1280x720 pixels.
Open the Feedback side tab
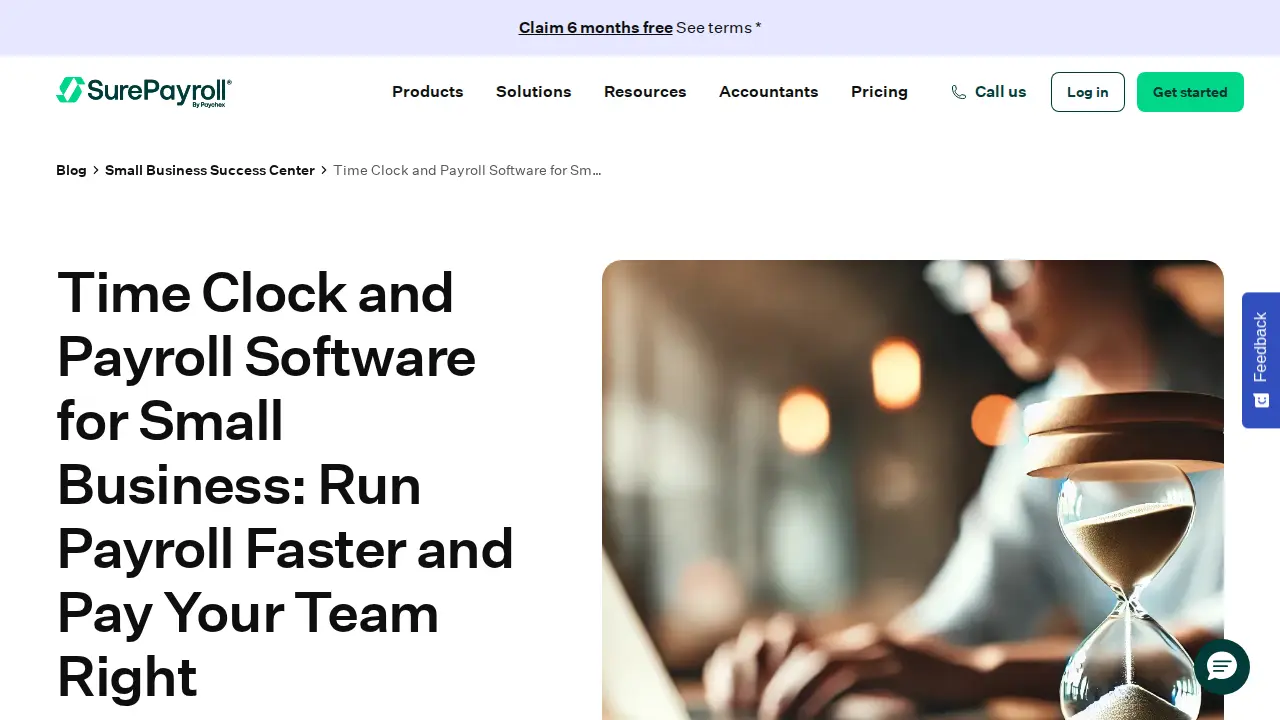(x=1261, y=360)
